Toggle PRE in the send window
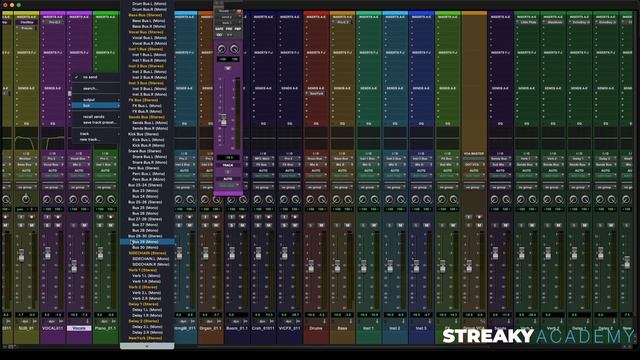The width and height of the screenshot is (640, 360). [229, 29]
